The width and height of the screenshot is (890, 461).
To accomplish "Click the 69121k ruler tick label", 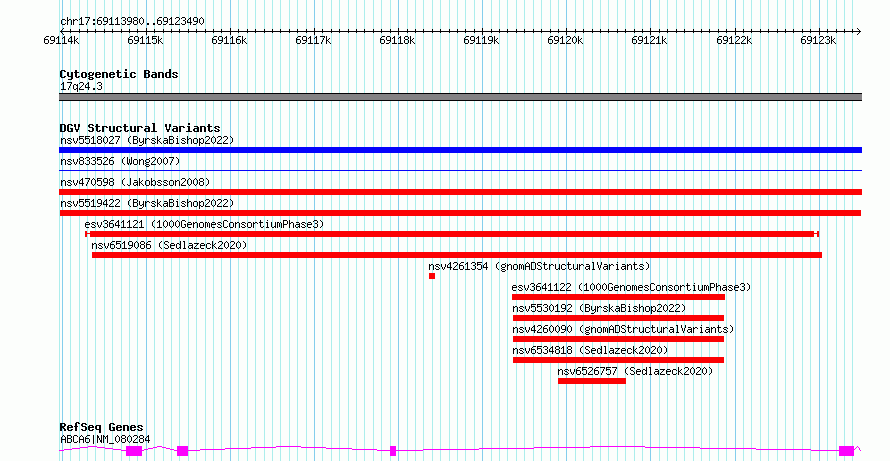I will 649,41.
